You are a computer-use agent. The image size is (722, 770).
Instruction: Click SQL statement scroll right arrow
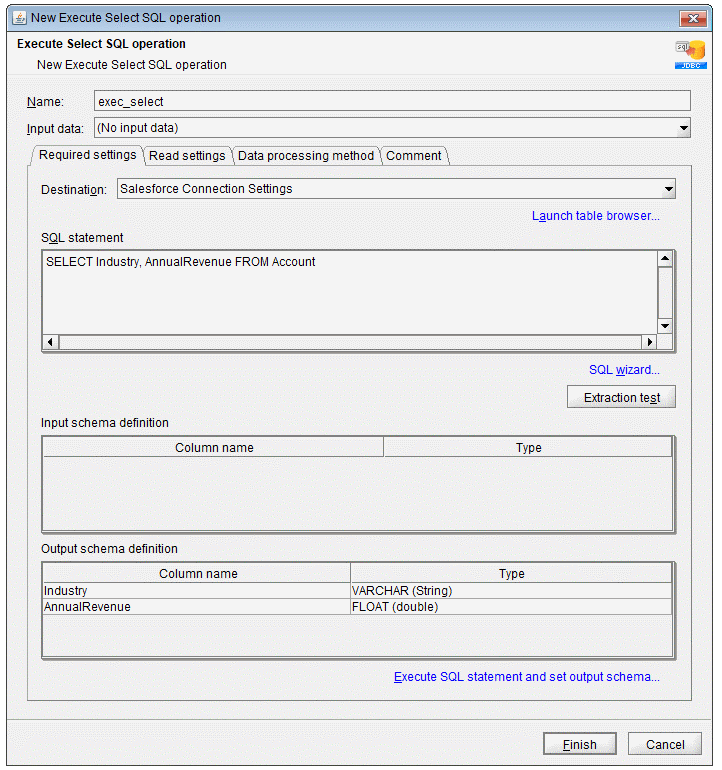(x=648, y=342)
